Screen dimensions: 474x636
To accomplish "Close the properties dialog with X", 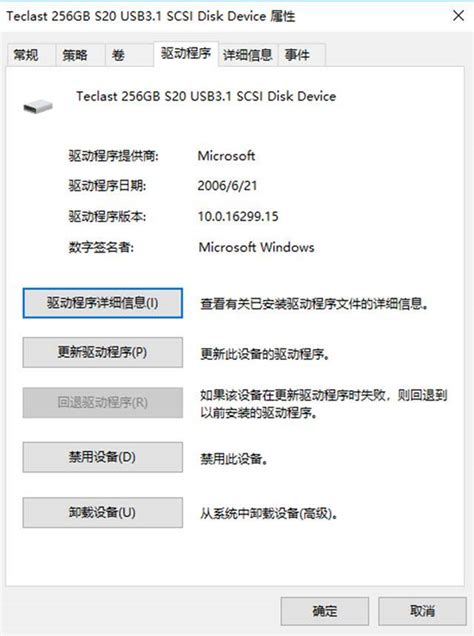I will (458, 16).
